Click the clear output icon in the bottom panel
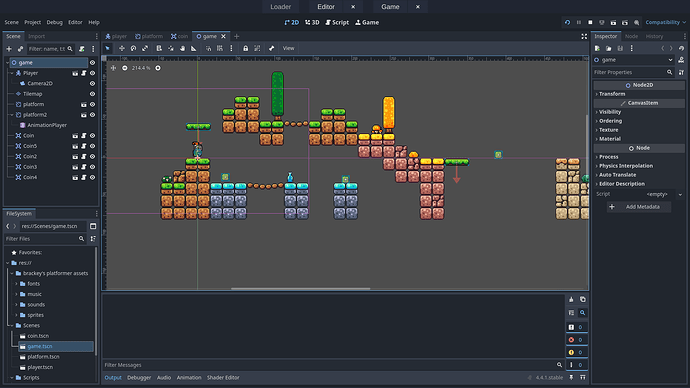The width and height of the screenshot is (690, 388). (571, 300)
